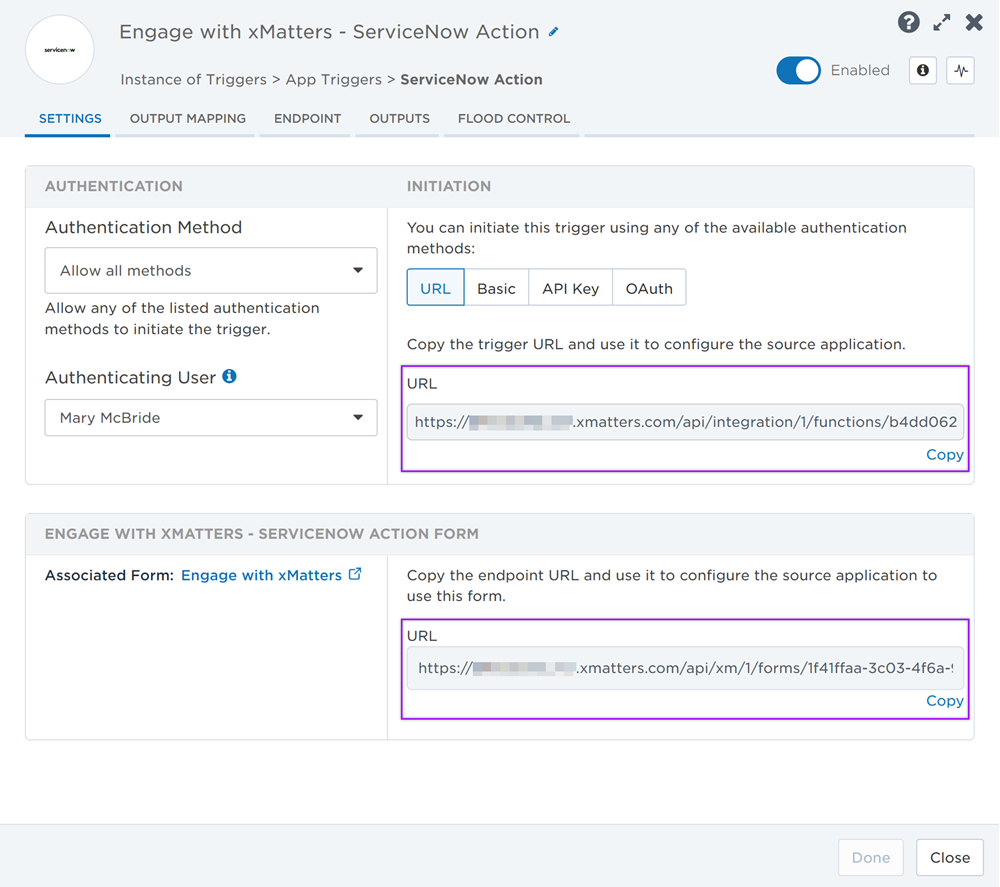This screenshot has width=1000, height=887.
Task: Copy the form endpoint URL
Action: click(945, 701)
